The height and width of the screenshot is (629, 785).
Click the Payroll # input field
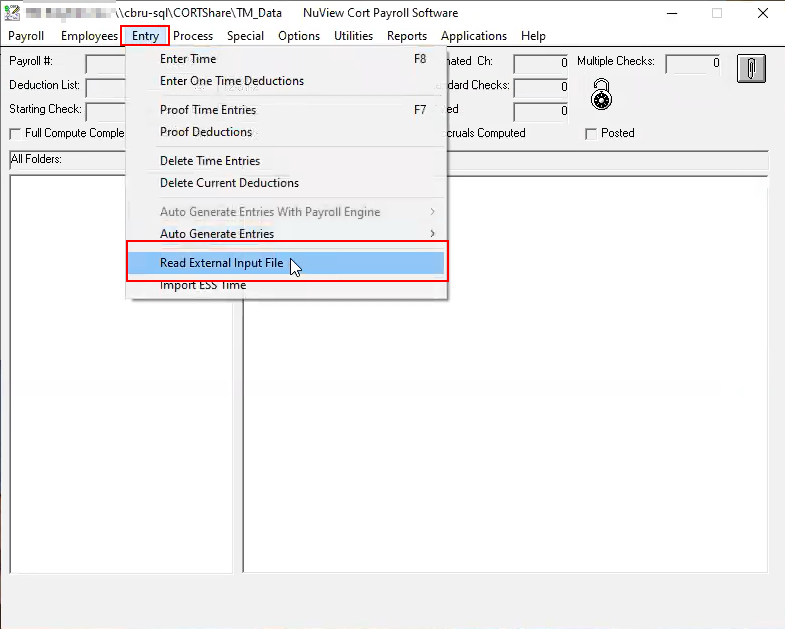pos(106,64)
